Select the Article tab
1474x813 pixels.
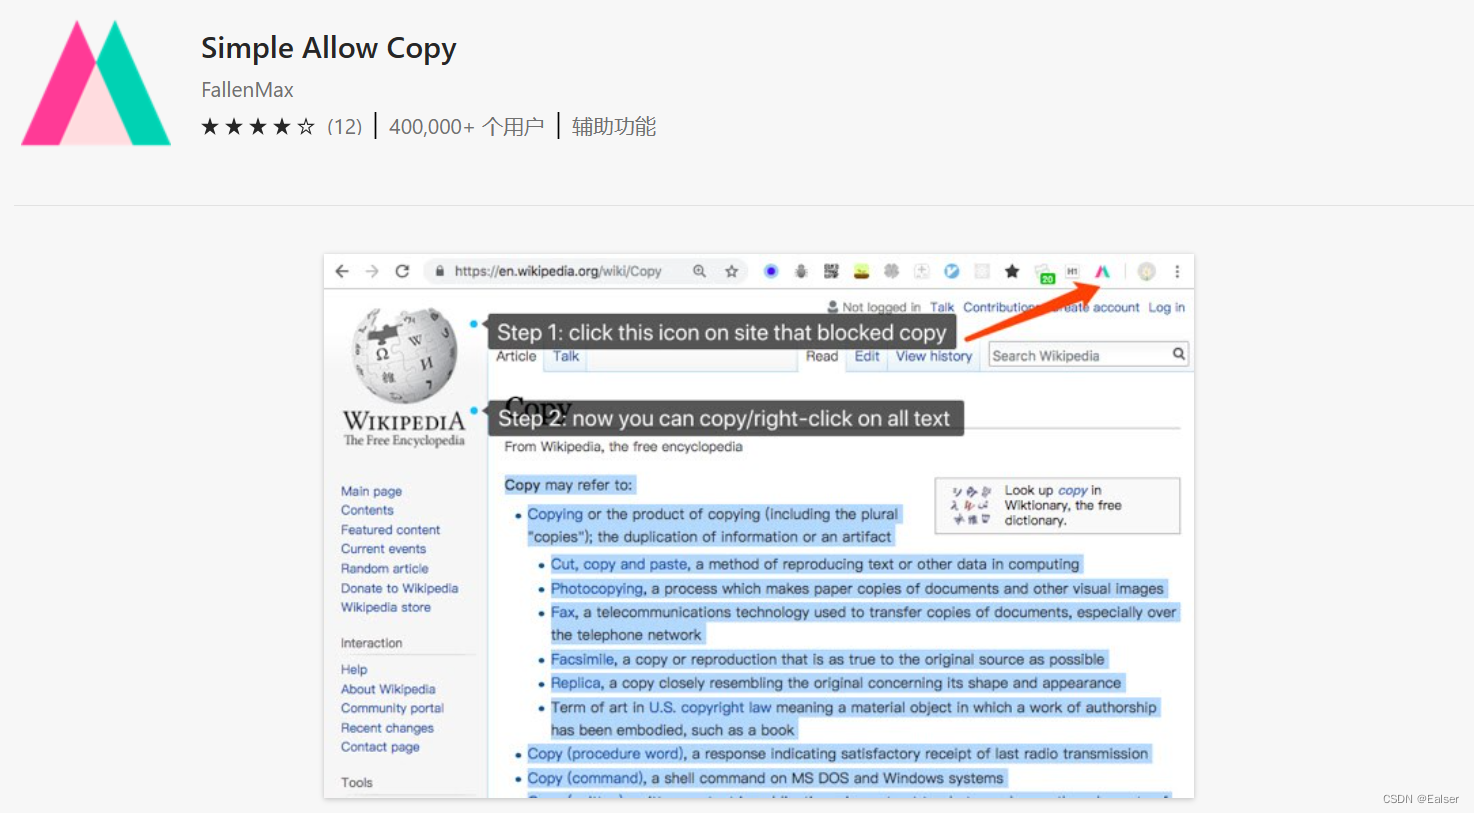516,357
